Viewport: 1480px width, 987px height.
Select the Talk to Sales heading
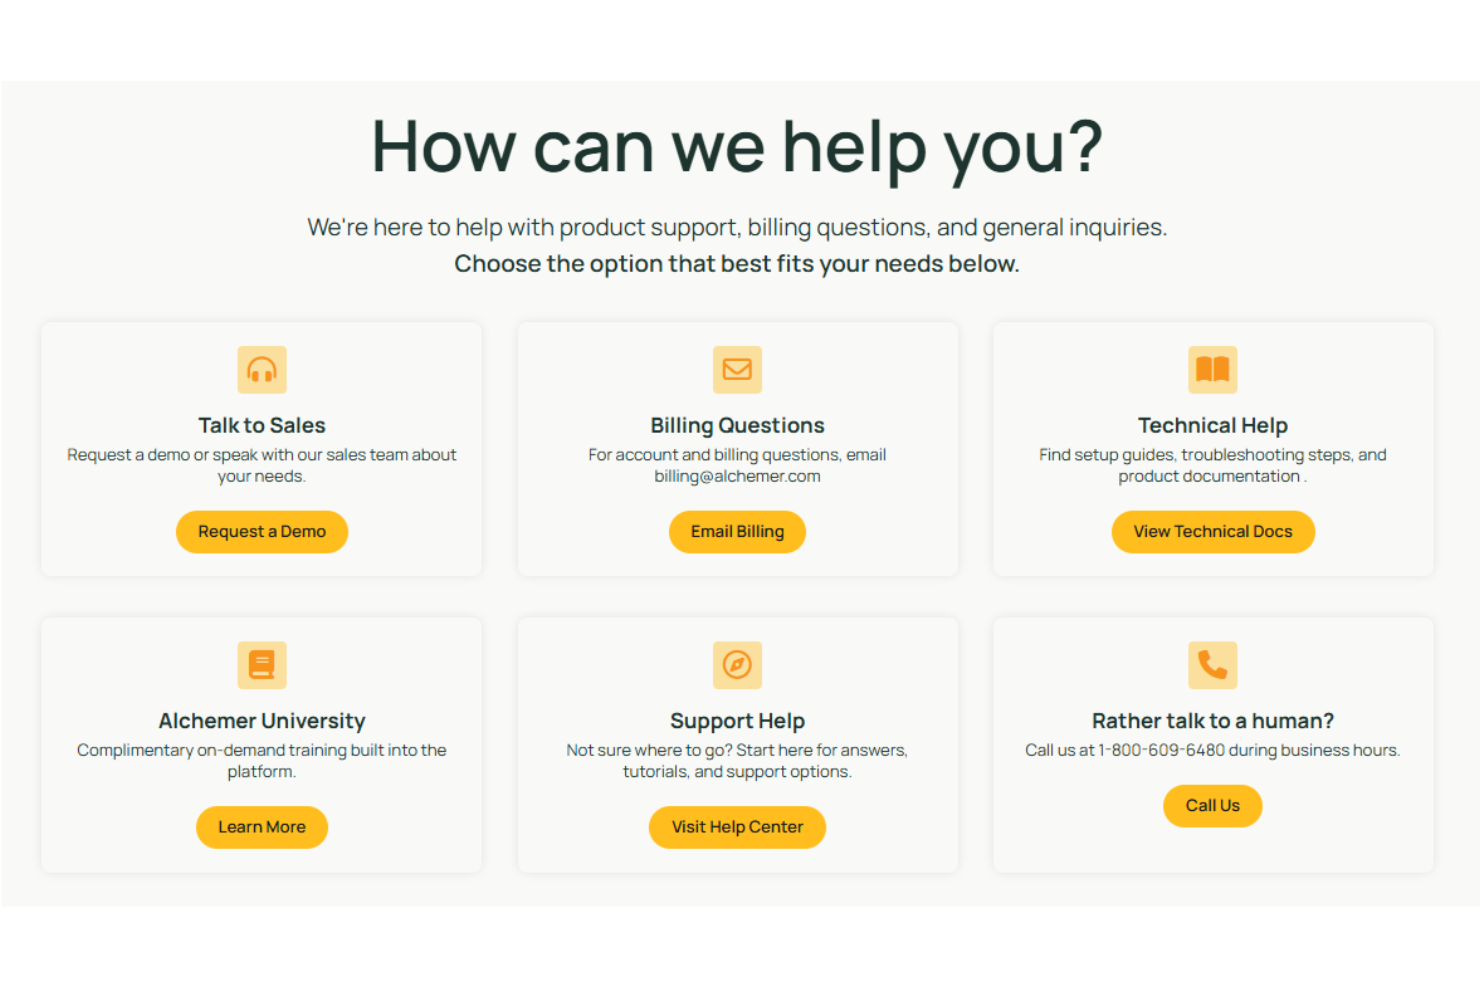click(x=261, y=424)
